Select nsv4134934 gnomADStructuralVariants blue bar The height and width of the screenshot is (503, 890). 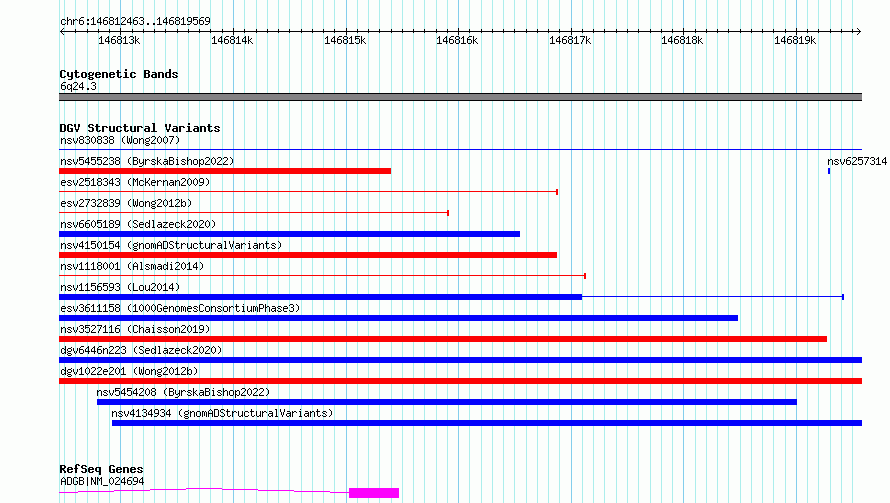(x=487, y=423)
